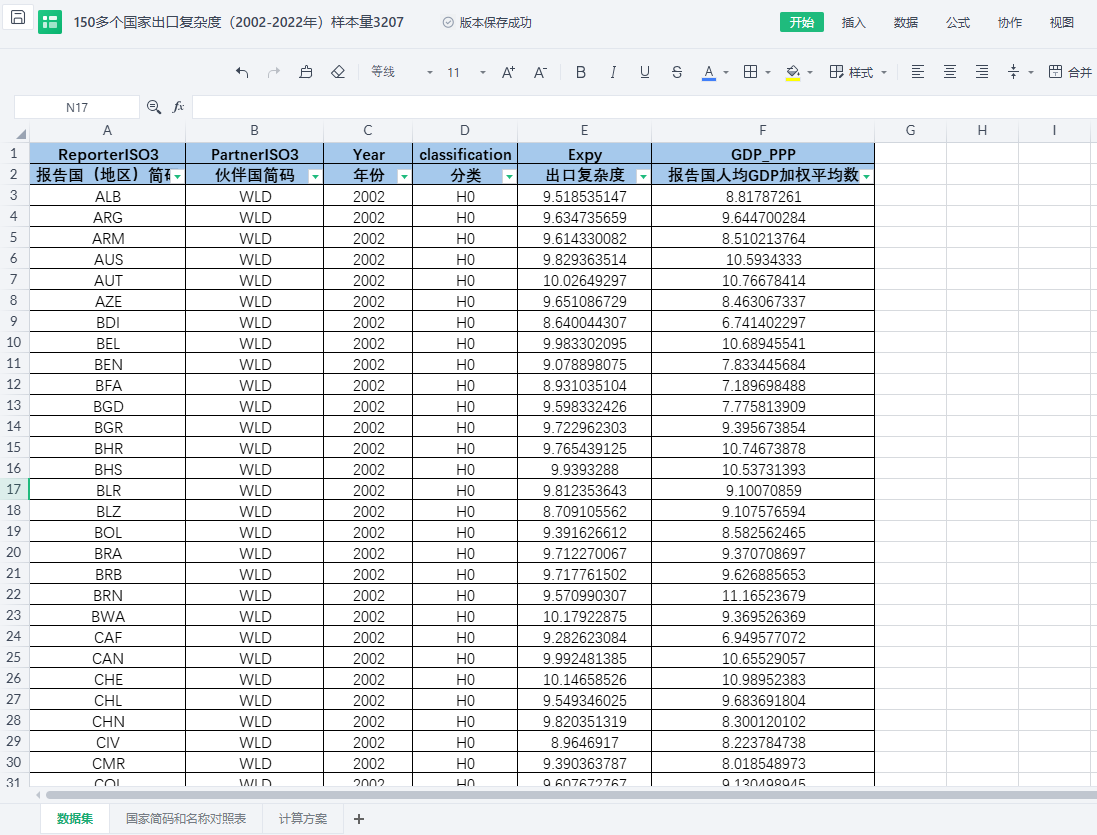The width and height of the screenshot is (1097, 835).
Task: Select the 开始 tab
Action: 802,22
